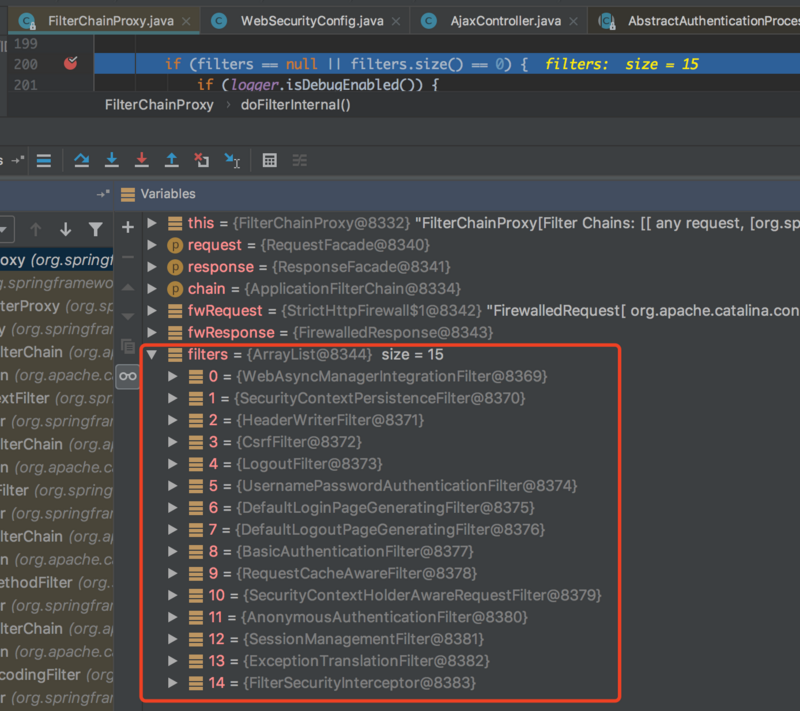Toggle the glasses Show Watches button
The height and width of the screenshot is (711, 800).
tap(127, 376)
